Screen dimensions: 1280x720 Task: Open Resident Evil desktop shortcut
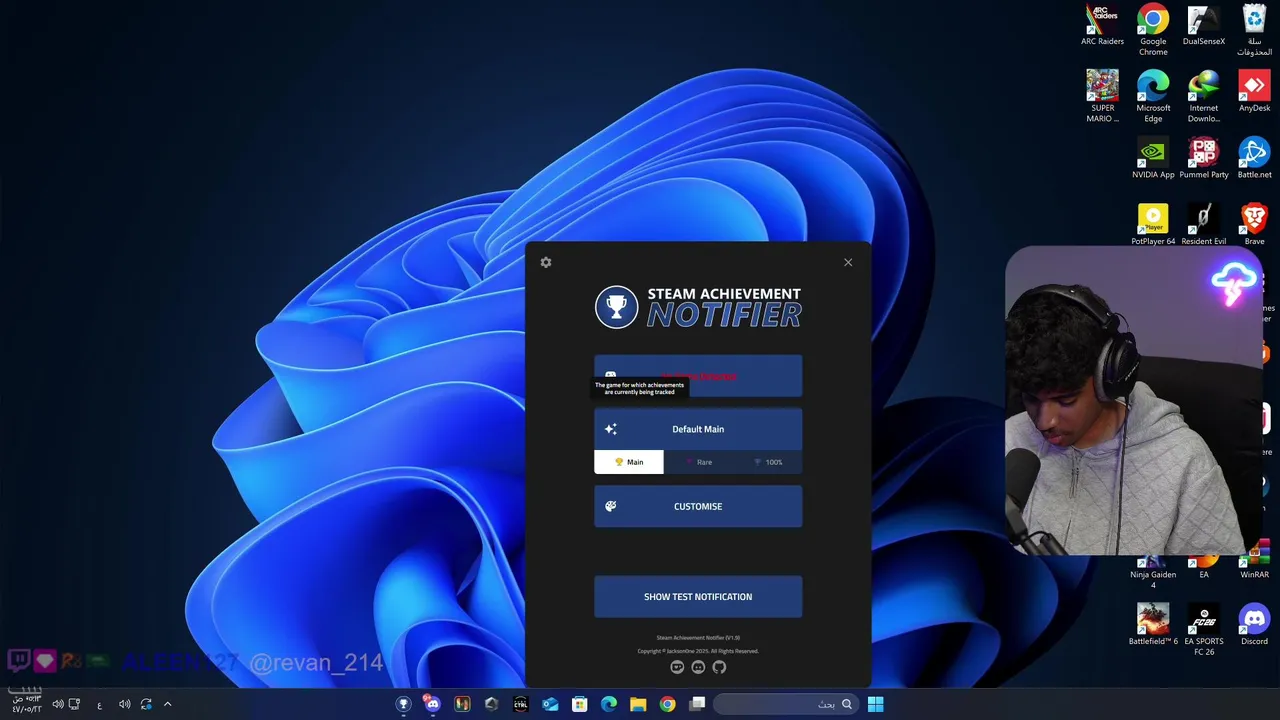click(x=1204, y=225)
